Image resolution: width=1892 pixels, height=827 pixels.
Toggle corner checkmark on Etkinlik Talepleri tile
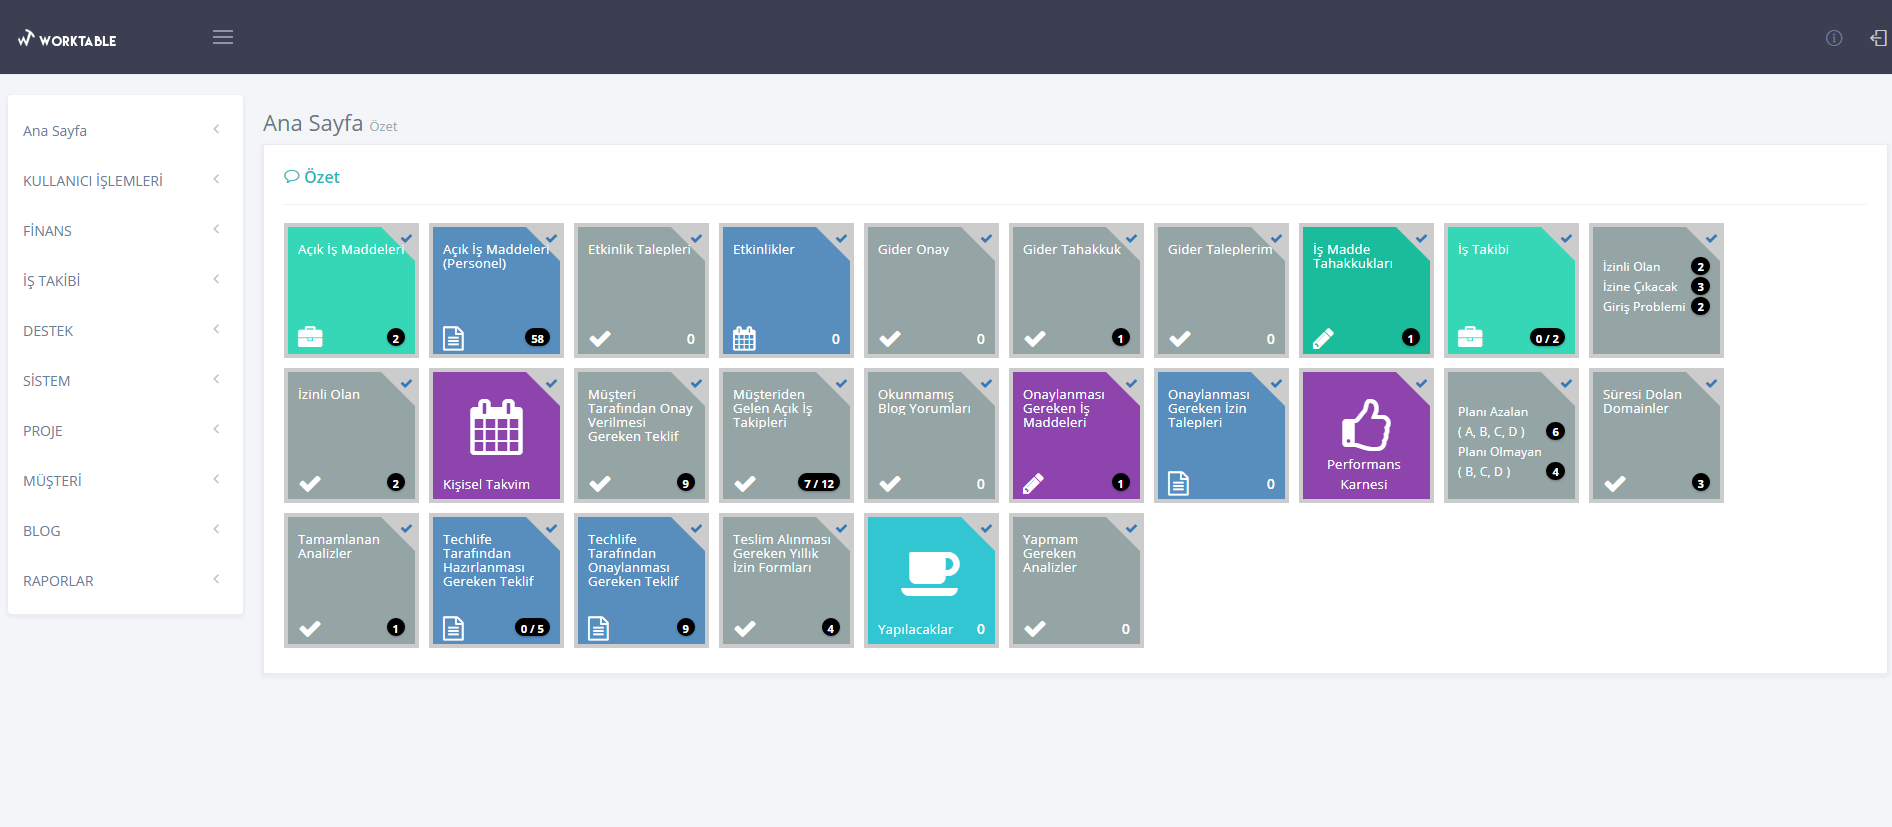[696, 239]
